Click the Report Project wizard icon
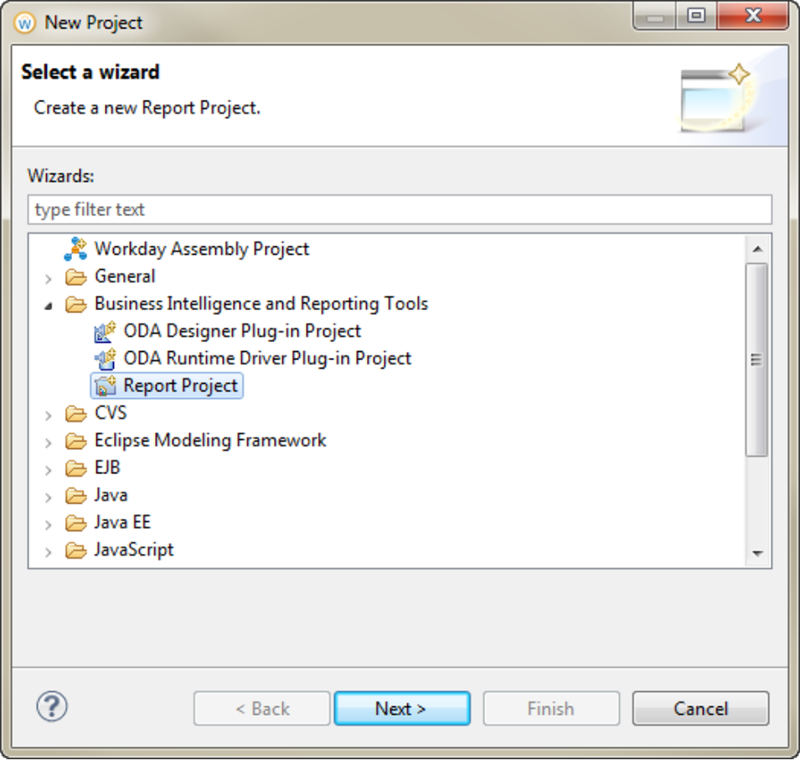Image resolution: width=800 pixels, height=760 pixels. 105,386
